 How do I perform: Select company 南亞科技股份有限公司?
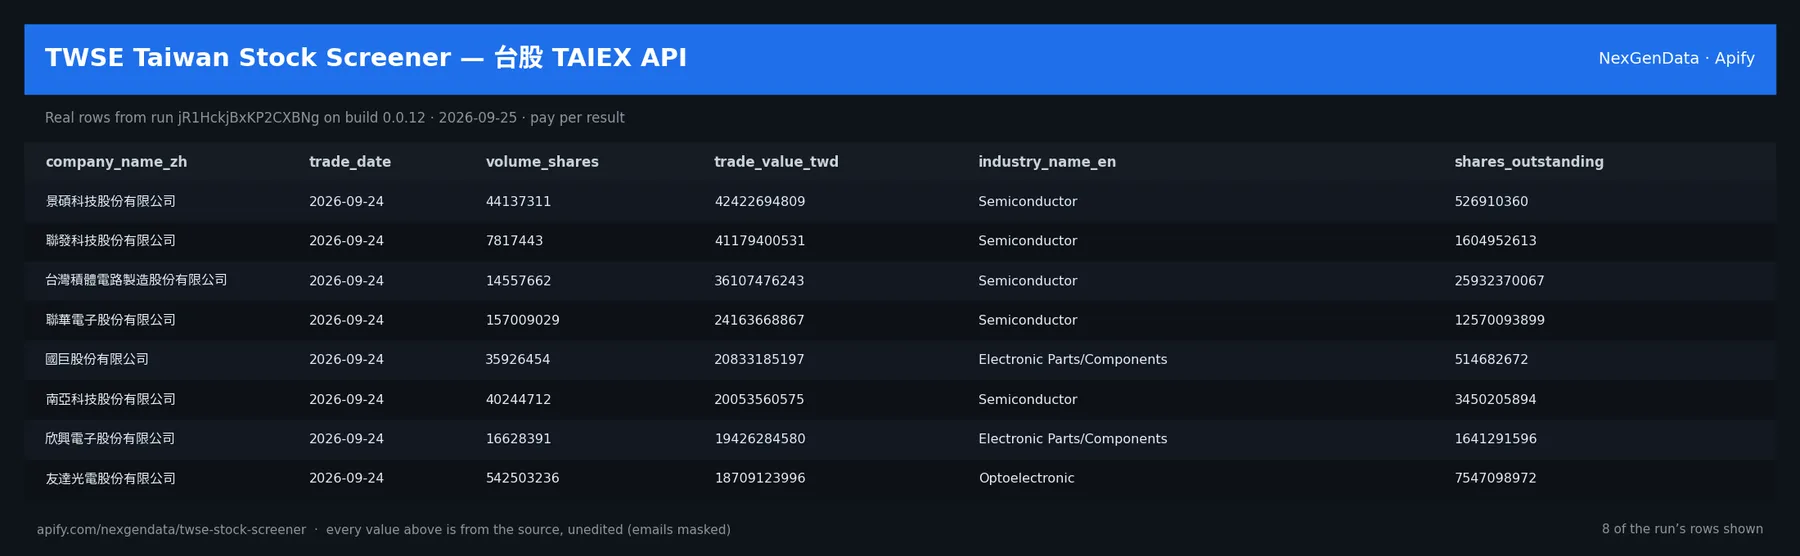tap(110, 399)
